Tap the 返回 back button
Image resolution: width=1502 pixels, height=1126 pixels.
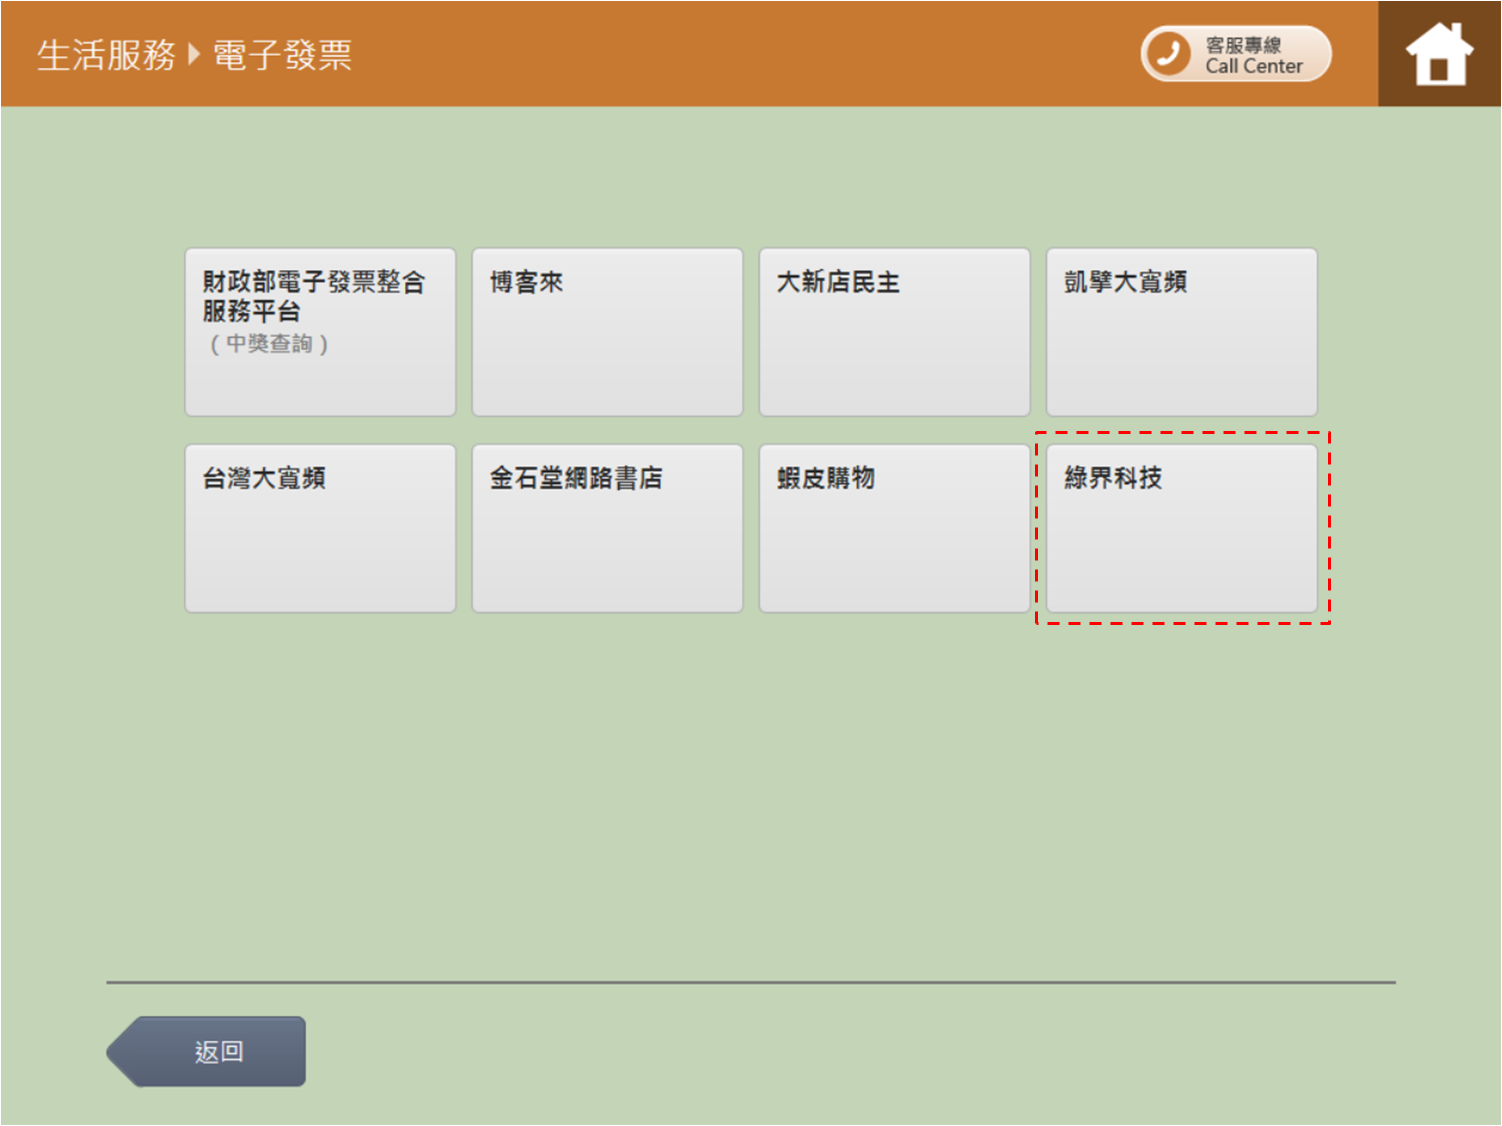click(x=206, y=1051)
